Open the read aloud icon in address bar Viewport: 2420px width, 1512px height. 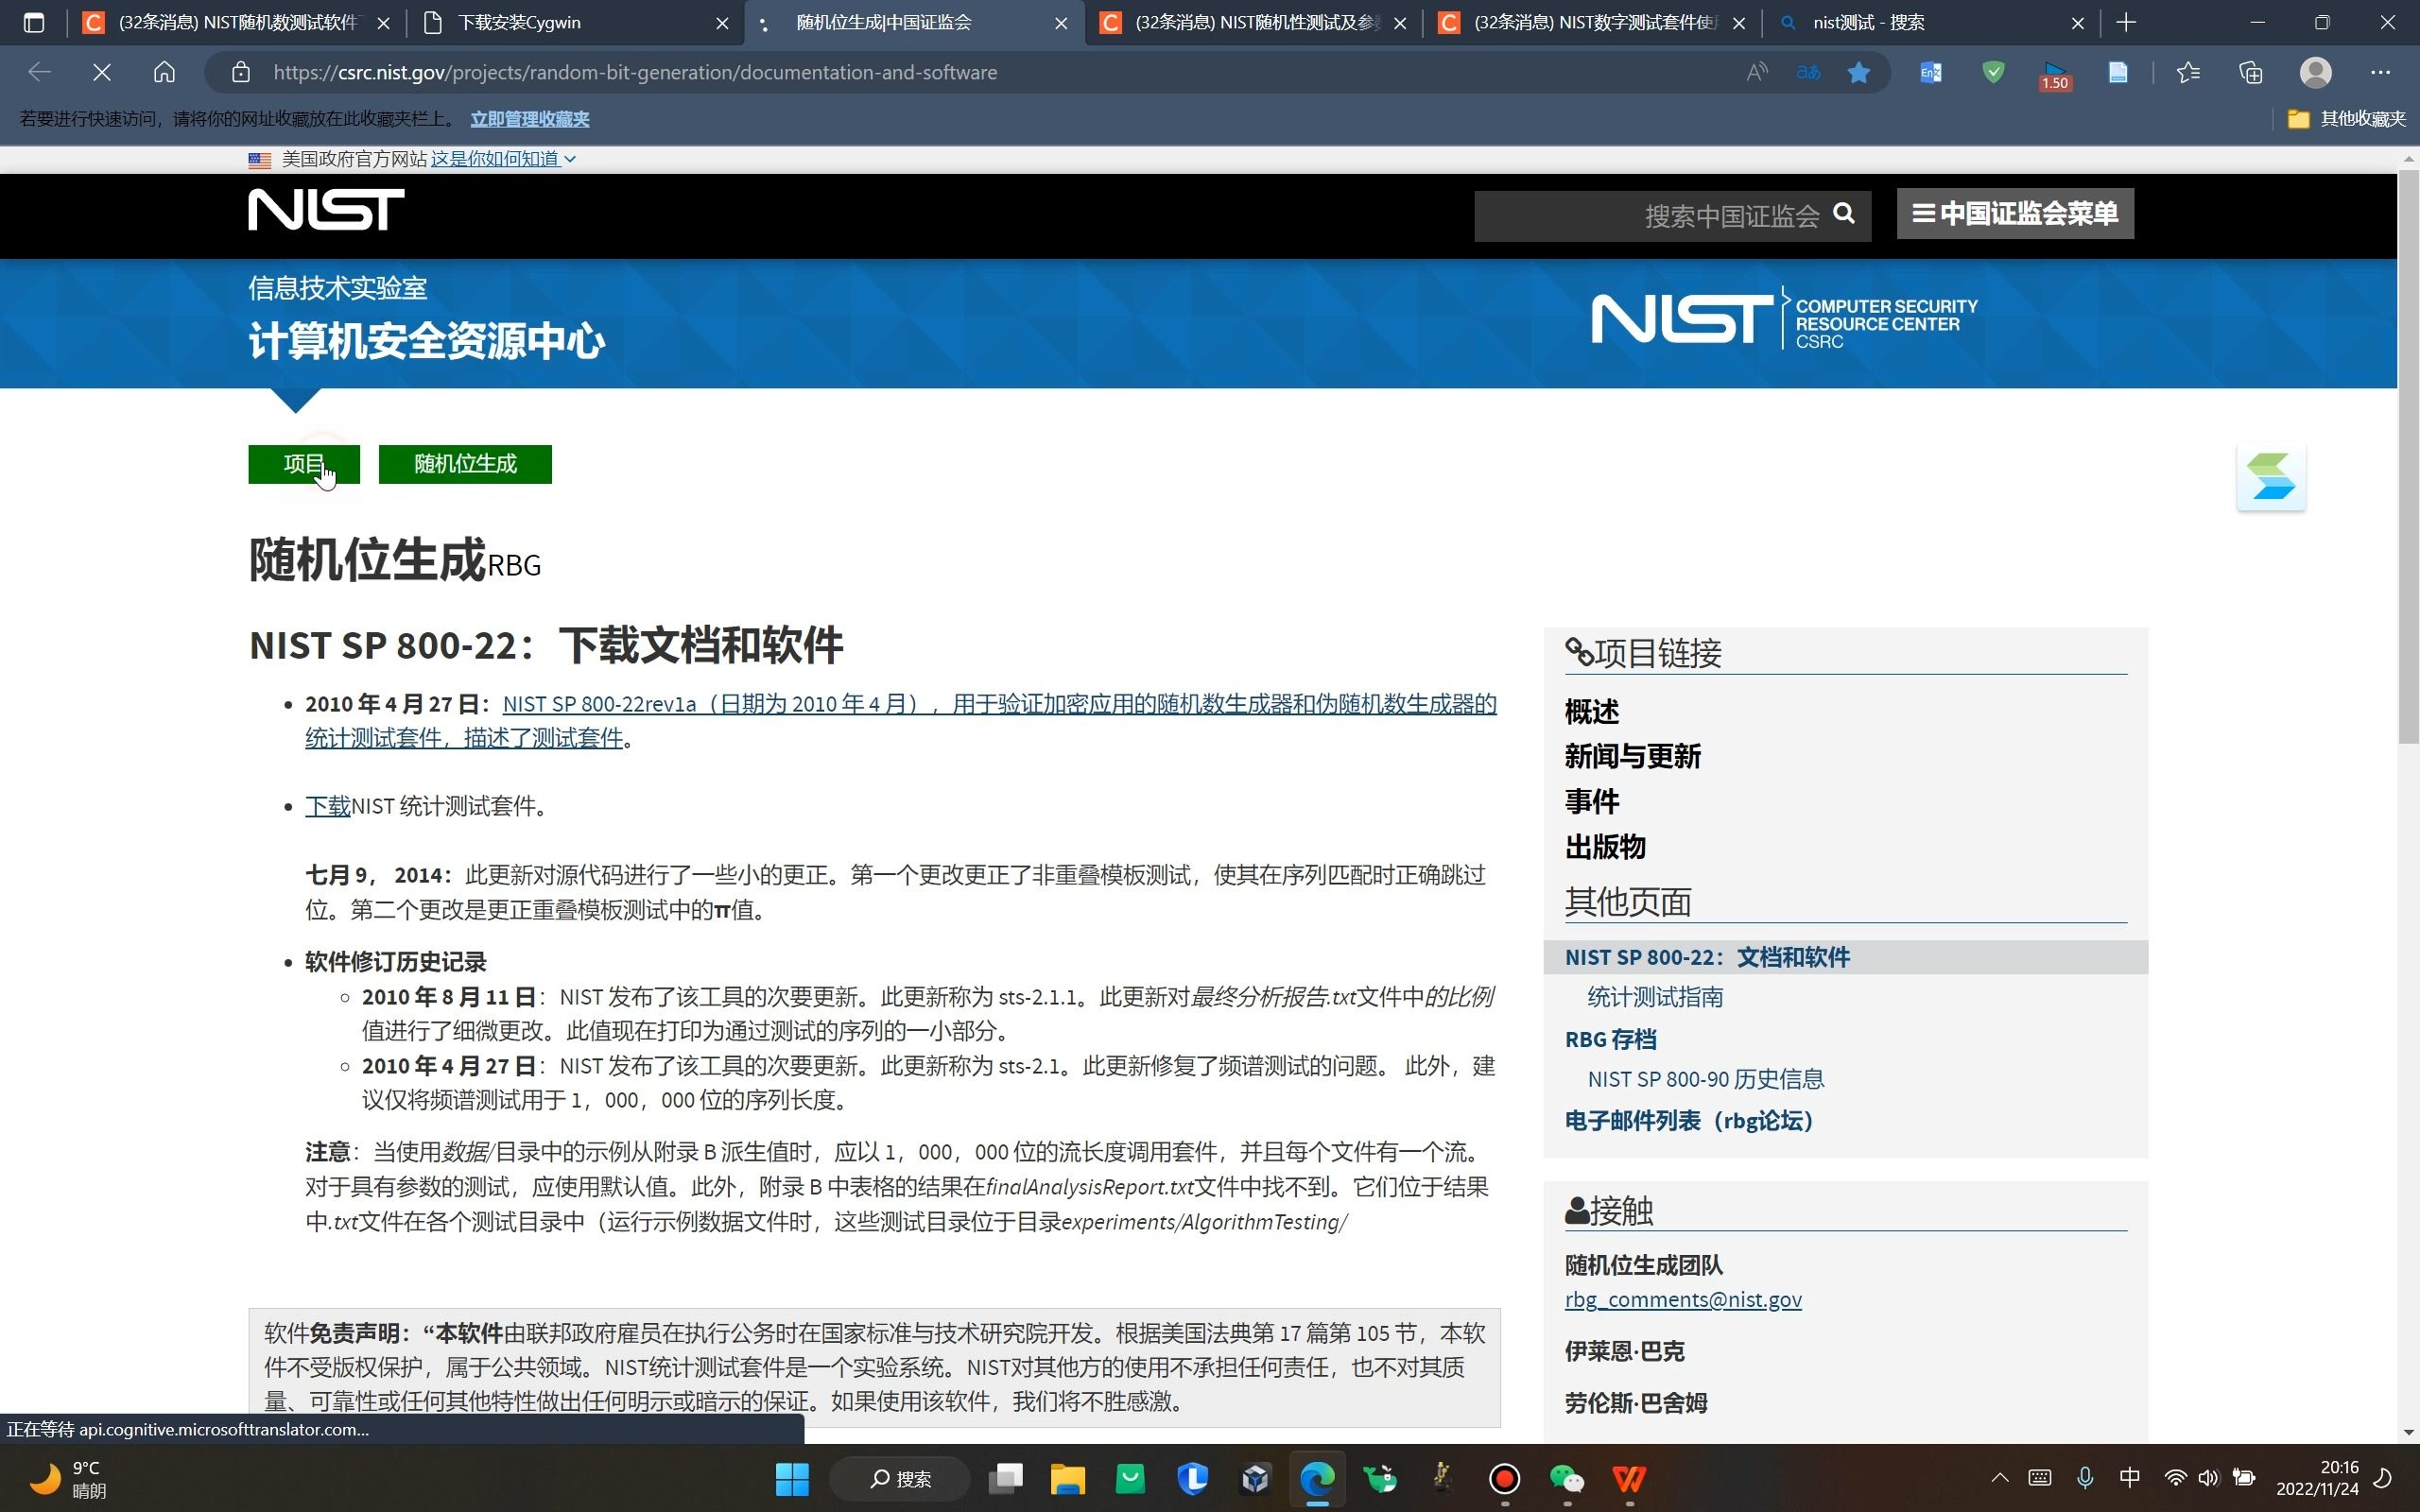tap(1757, 72)
